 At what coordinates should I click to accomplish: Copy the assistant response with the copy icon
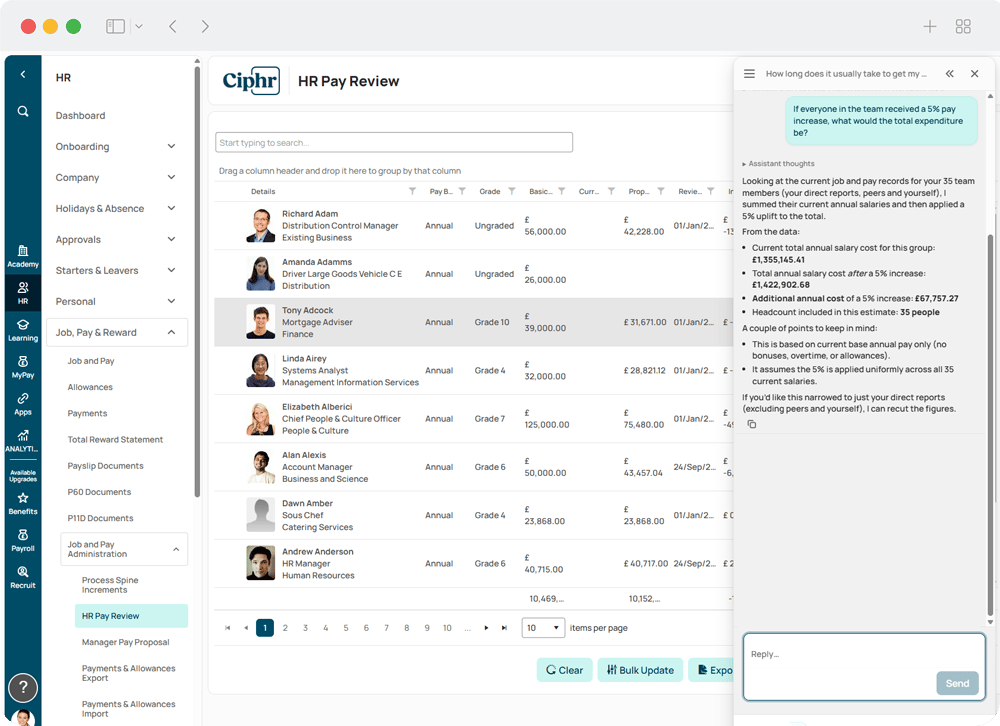(x=752, y=424)
